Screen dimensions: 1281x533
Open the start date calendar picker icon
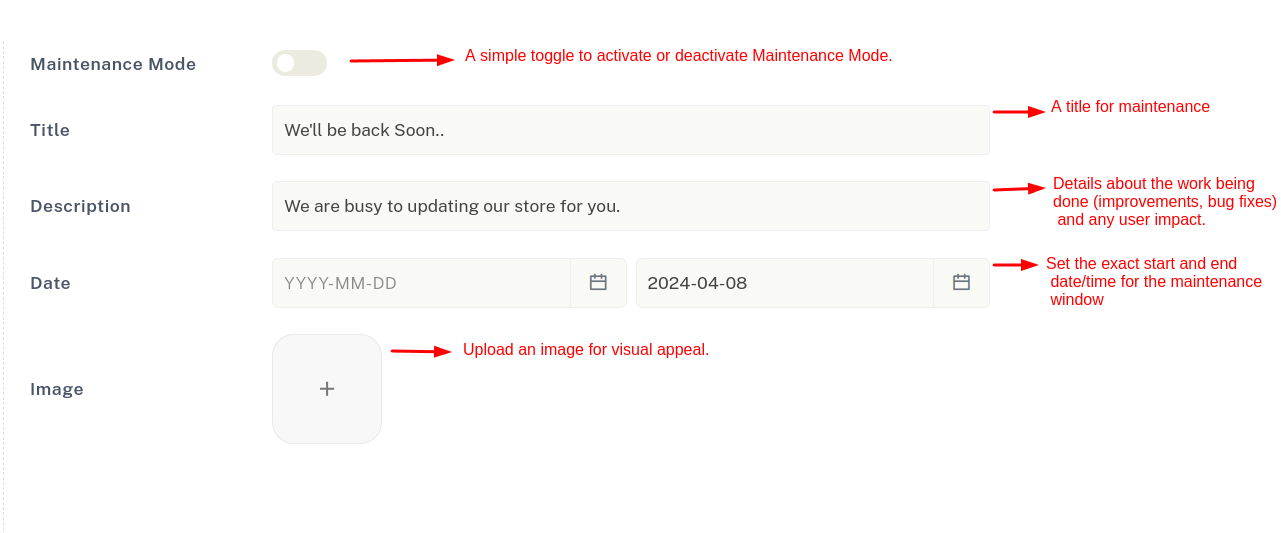(598, 283)
